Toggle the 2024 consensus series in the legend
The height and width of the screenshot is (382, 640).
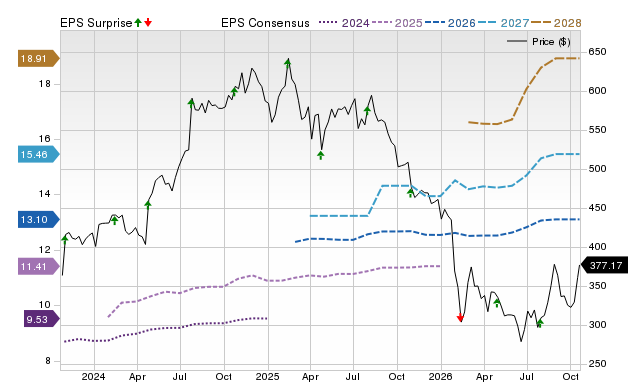(344, 23)
